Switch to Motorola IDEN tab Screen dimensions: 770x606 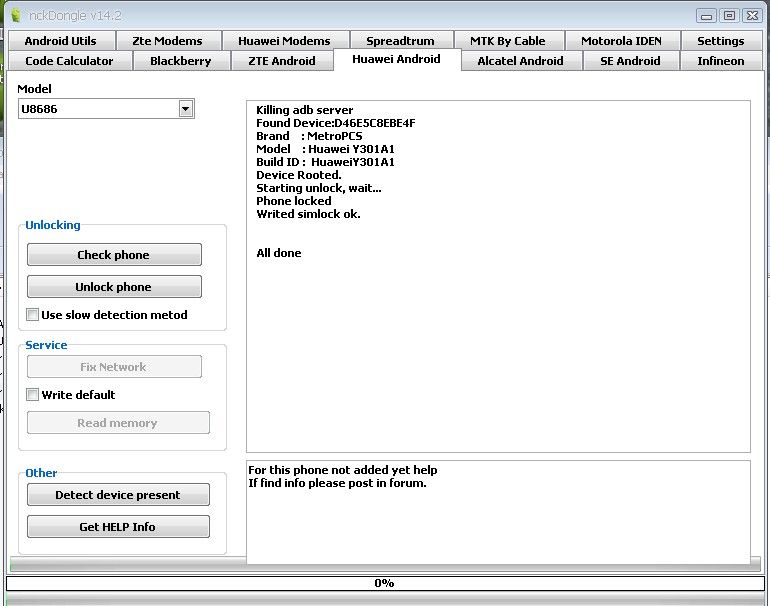[x=621, y=41]
